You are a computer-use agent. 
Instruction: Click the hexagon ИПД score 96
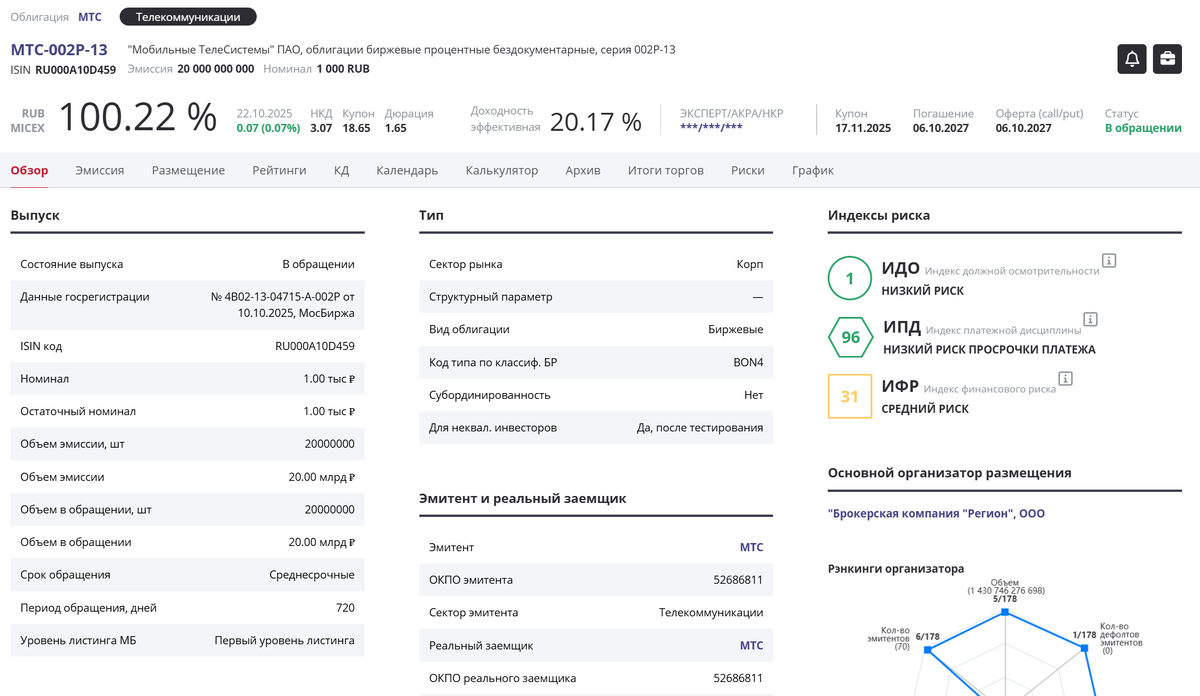[x=850, y=337]
